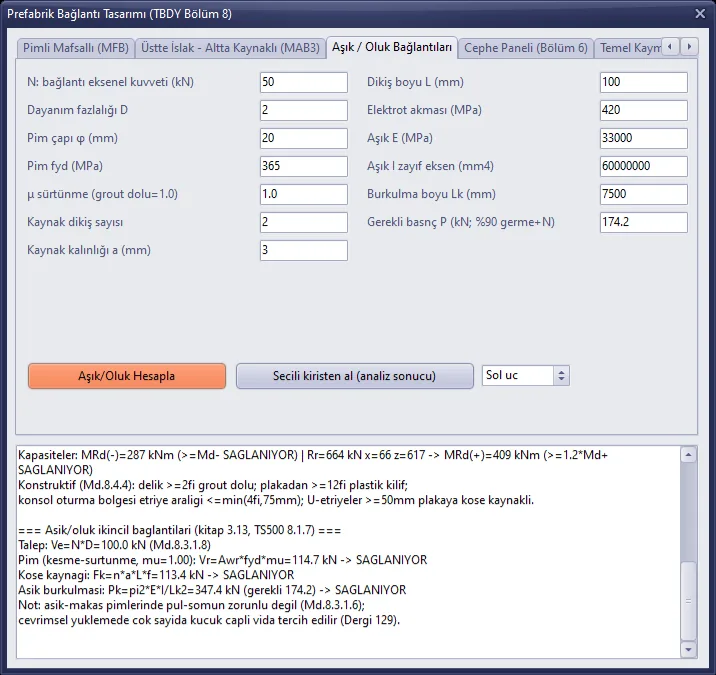
Task: Switch to the partially visible Temel tab
Action: click(628, 48)
